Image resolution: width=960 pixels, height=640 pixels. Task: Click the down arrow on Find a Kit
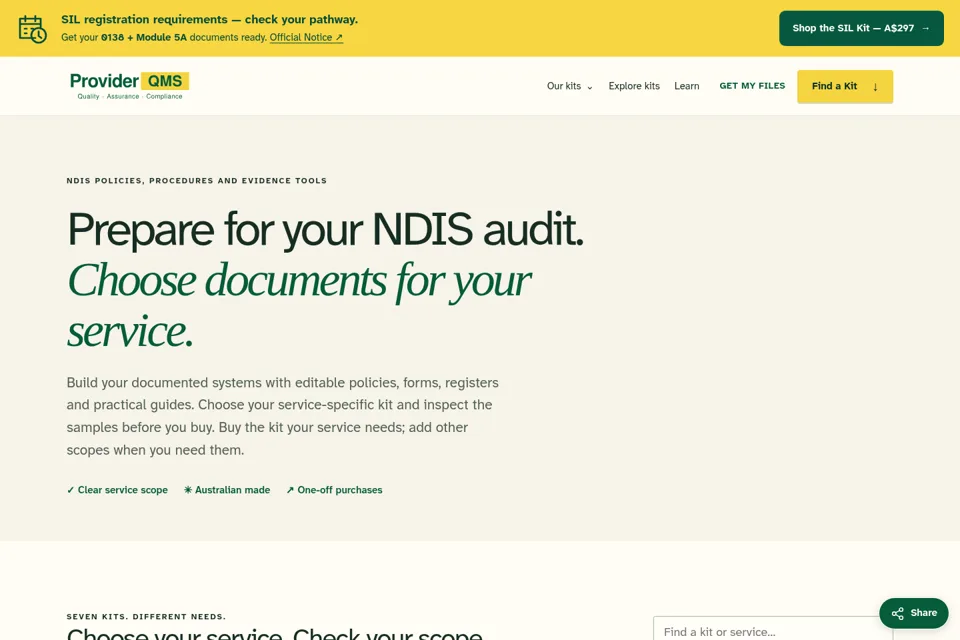[875, 87]
